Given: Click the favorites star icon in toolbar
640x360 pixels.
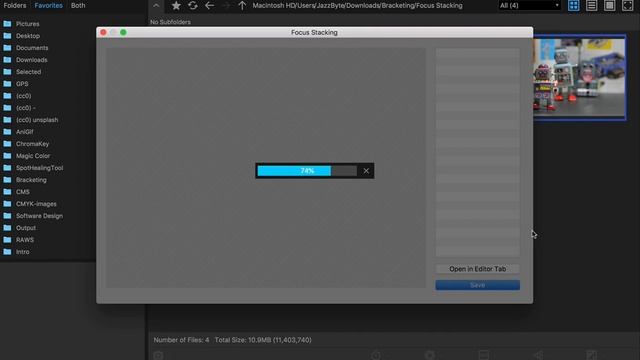Looking at the screenshot, I should pos(176,6).
